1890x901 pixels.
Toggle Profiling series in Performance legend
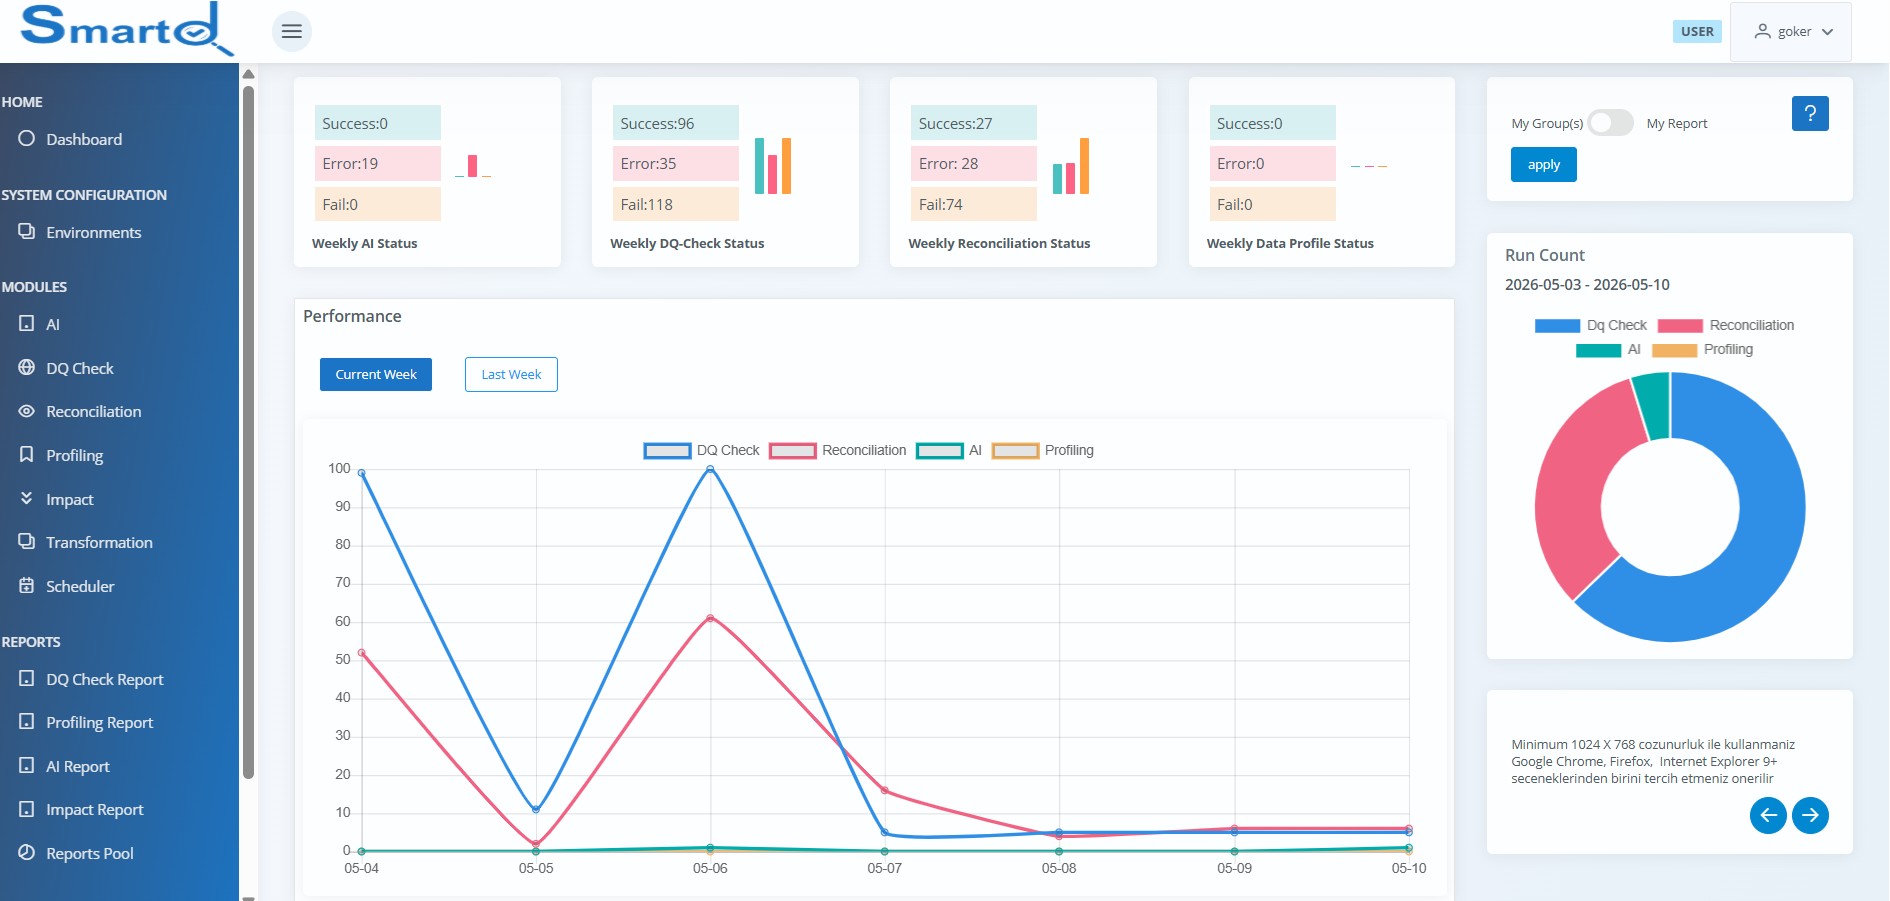coord(1043,450)
